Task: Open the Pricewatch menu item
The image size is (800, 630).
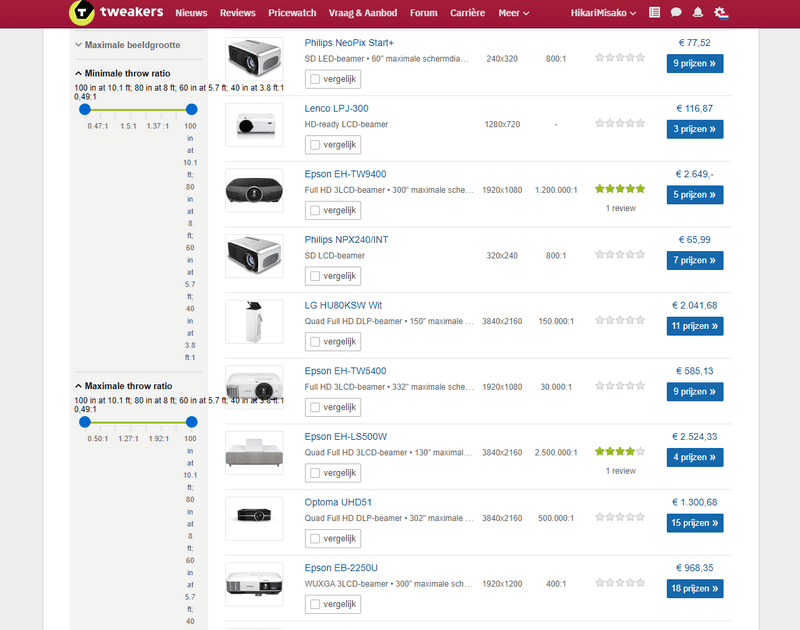Action: (292, 13)
